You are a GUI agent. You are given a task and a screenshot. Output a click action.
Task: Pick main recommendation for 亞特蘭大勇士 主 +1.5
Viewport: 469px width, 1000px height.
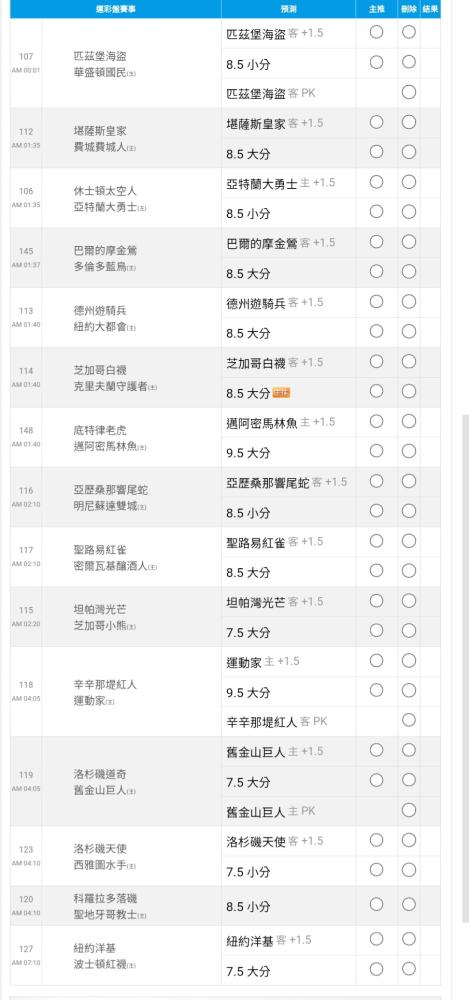click(x=376, y=182)
